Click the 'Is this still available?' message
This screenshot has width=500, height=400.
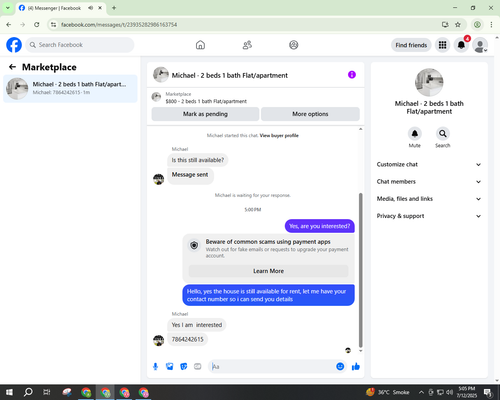[x=198, y=160]
